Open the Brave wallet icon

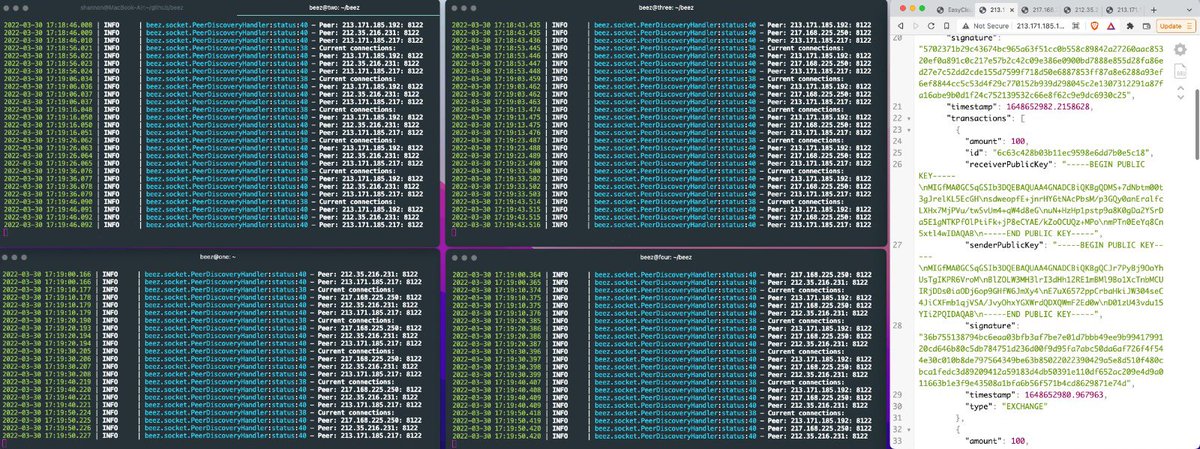[x=1147, y=26]
